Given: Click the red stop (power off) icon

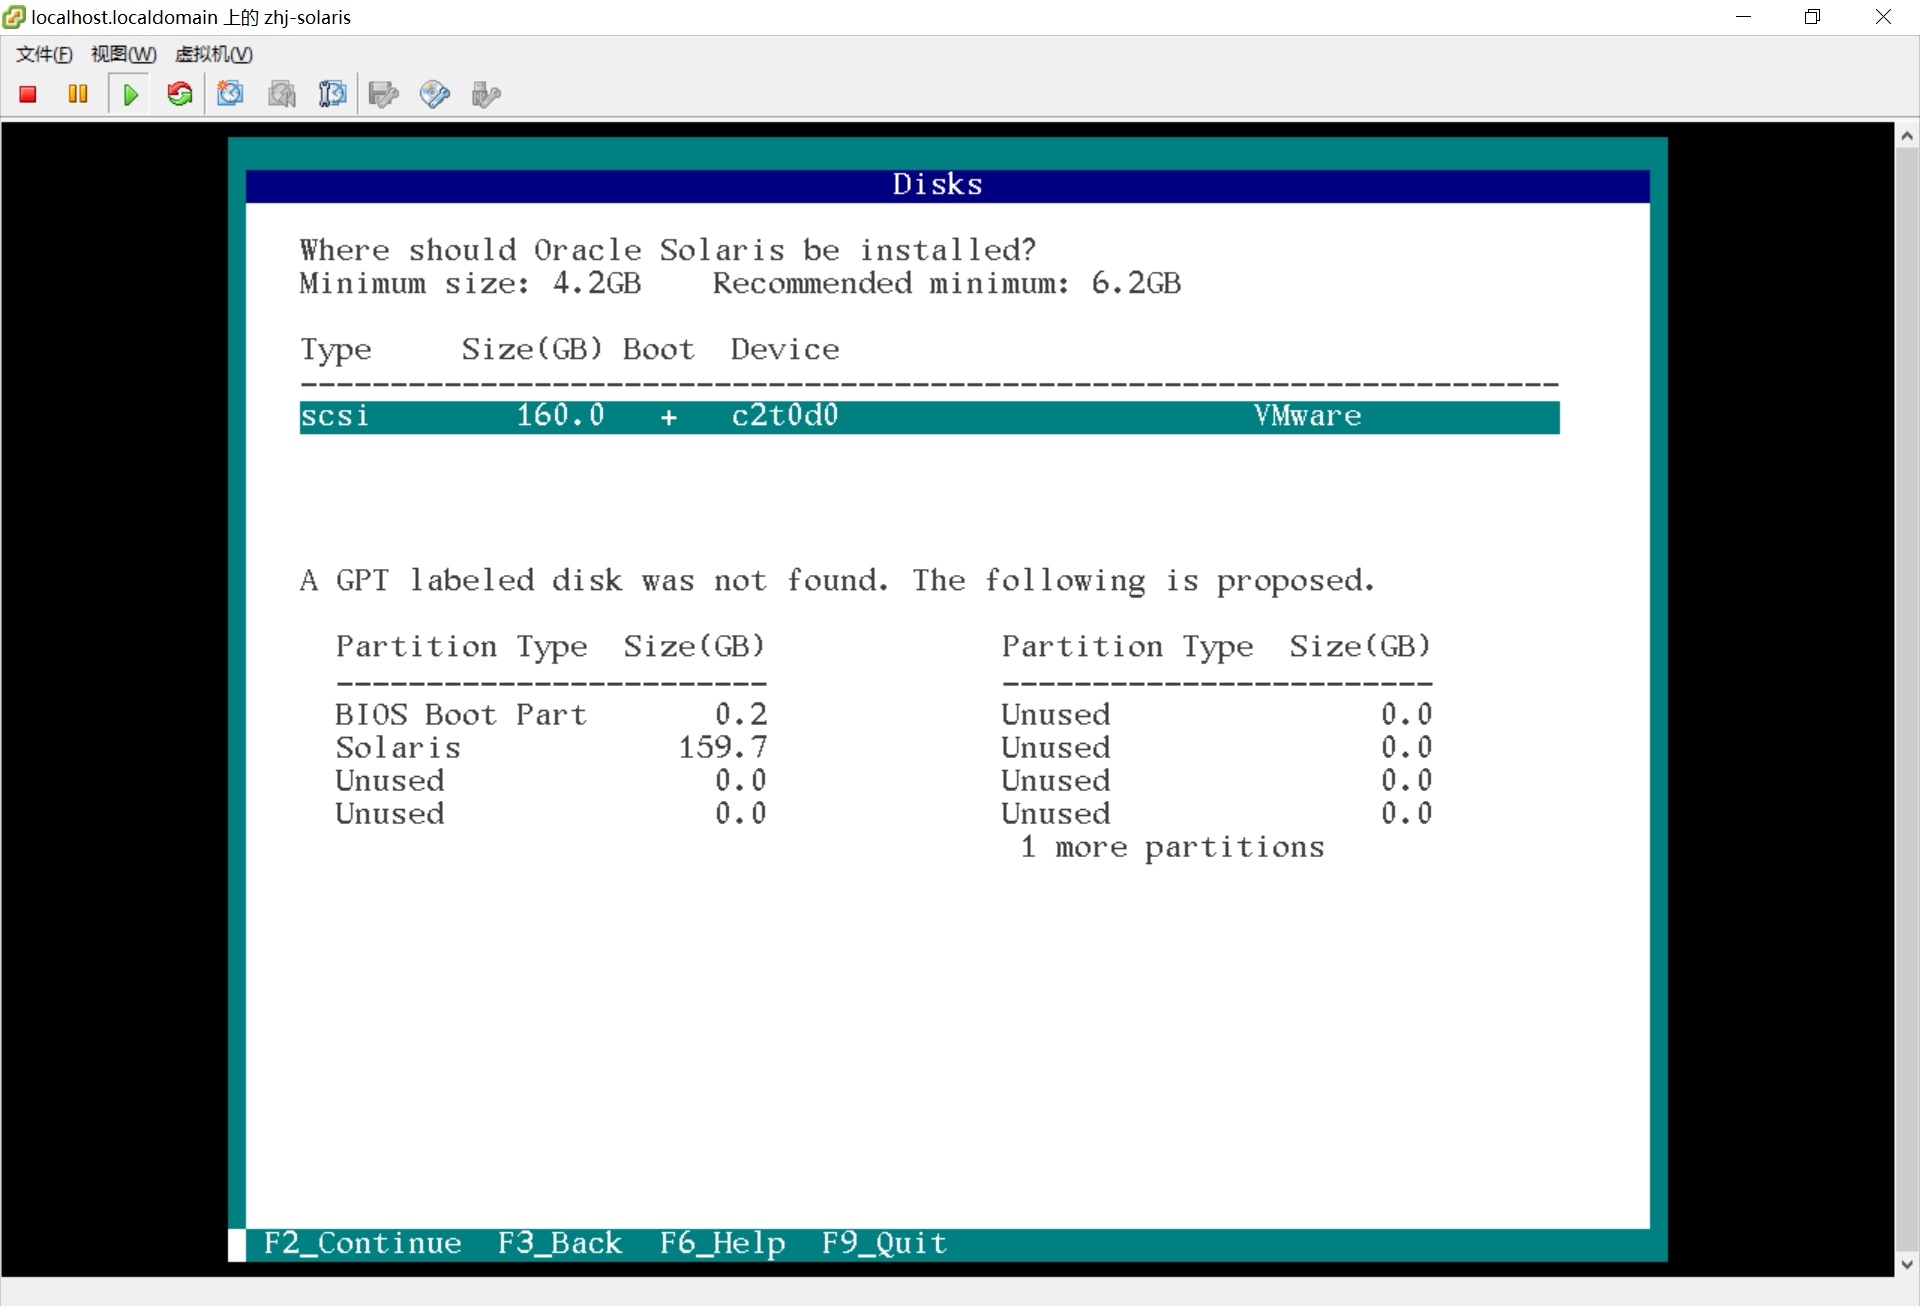Looking at the screenshot, I should click(x=28, y=94).
